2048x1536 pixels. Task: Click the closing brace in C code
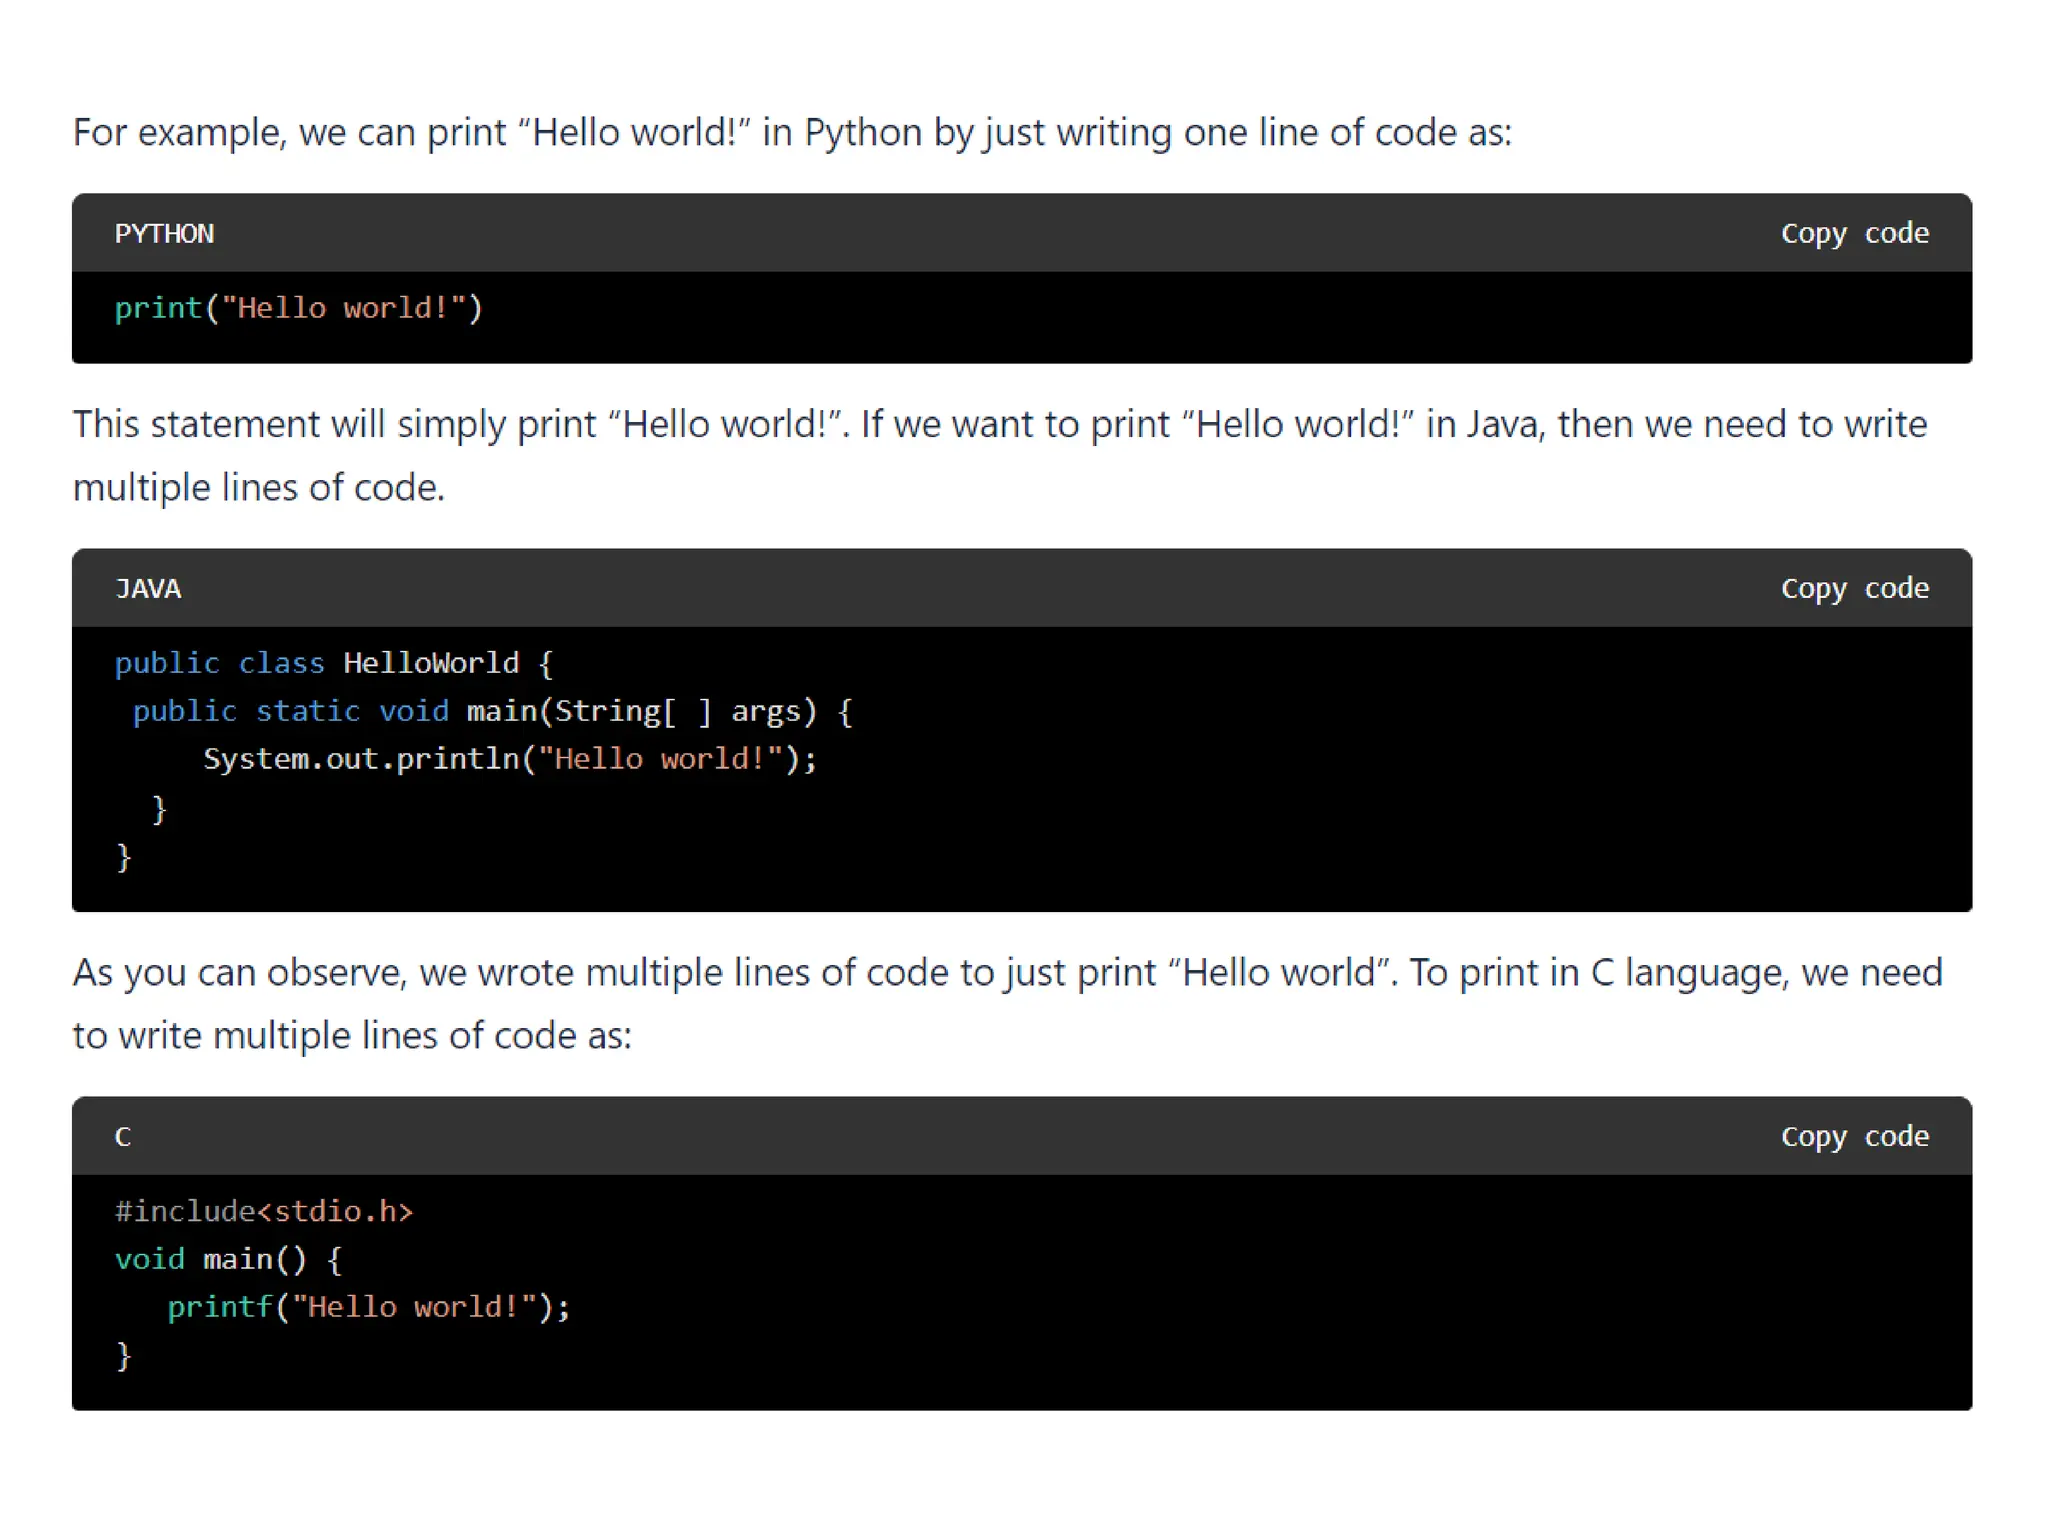[x=124, y=1355]
